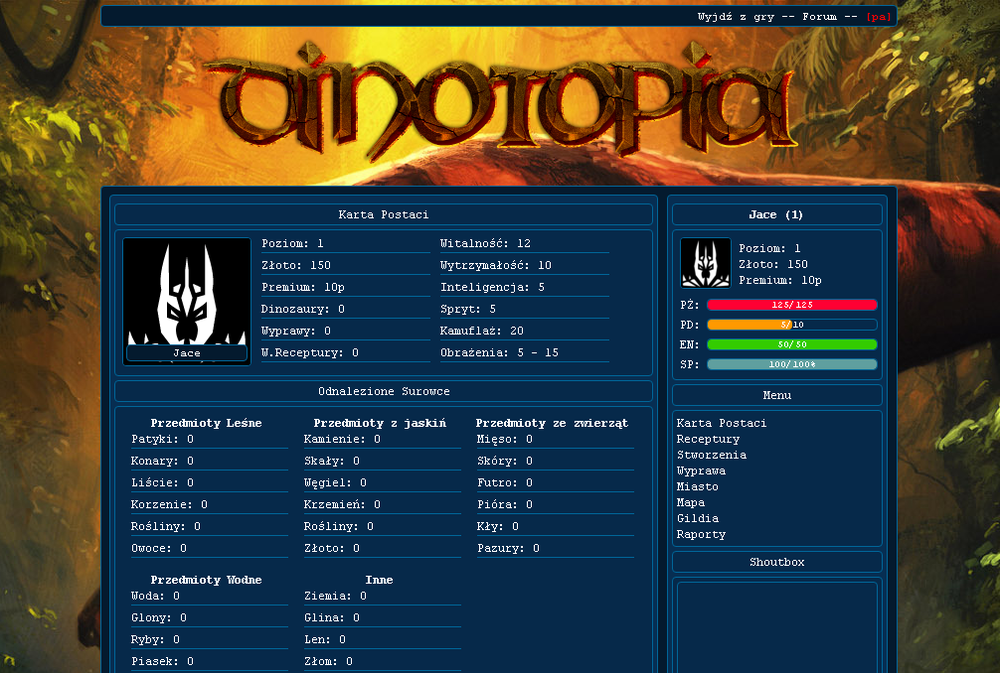Click the Liście: 0 resource row
Image resolution: width=1000 pixels, height=673 pixels.
pos(209,483)
